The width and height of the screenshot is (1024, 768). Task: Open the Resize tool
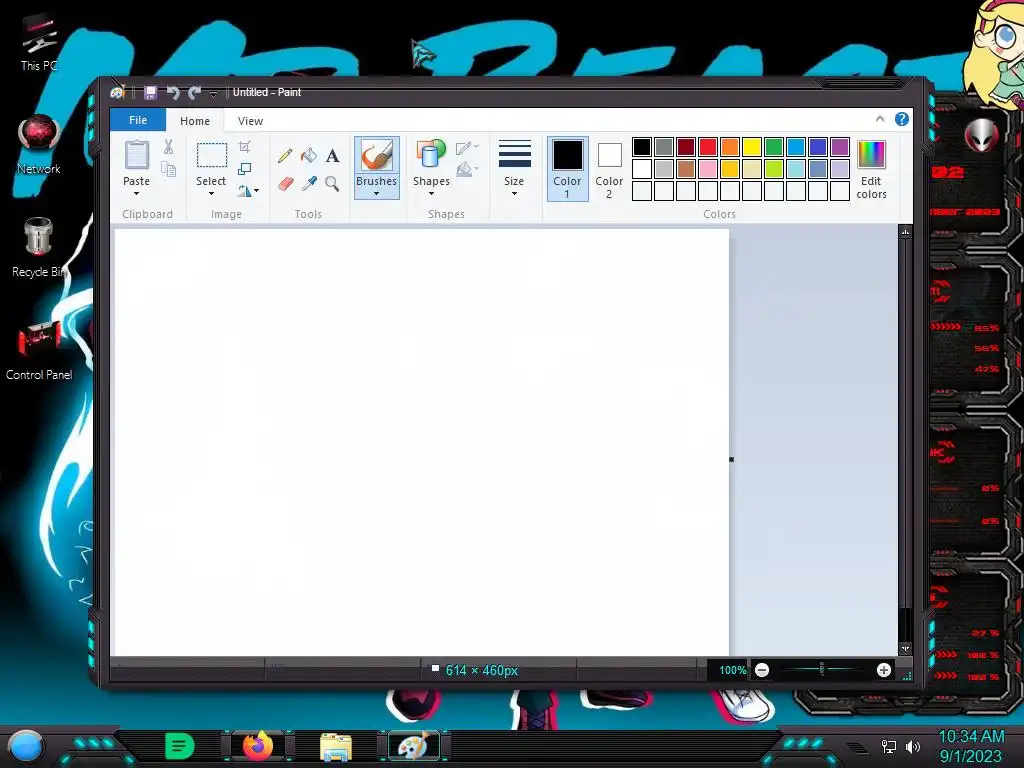[x=245, y=169]
